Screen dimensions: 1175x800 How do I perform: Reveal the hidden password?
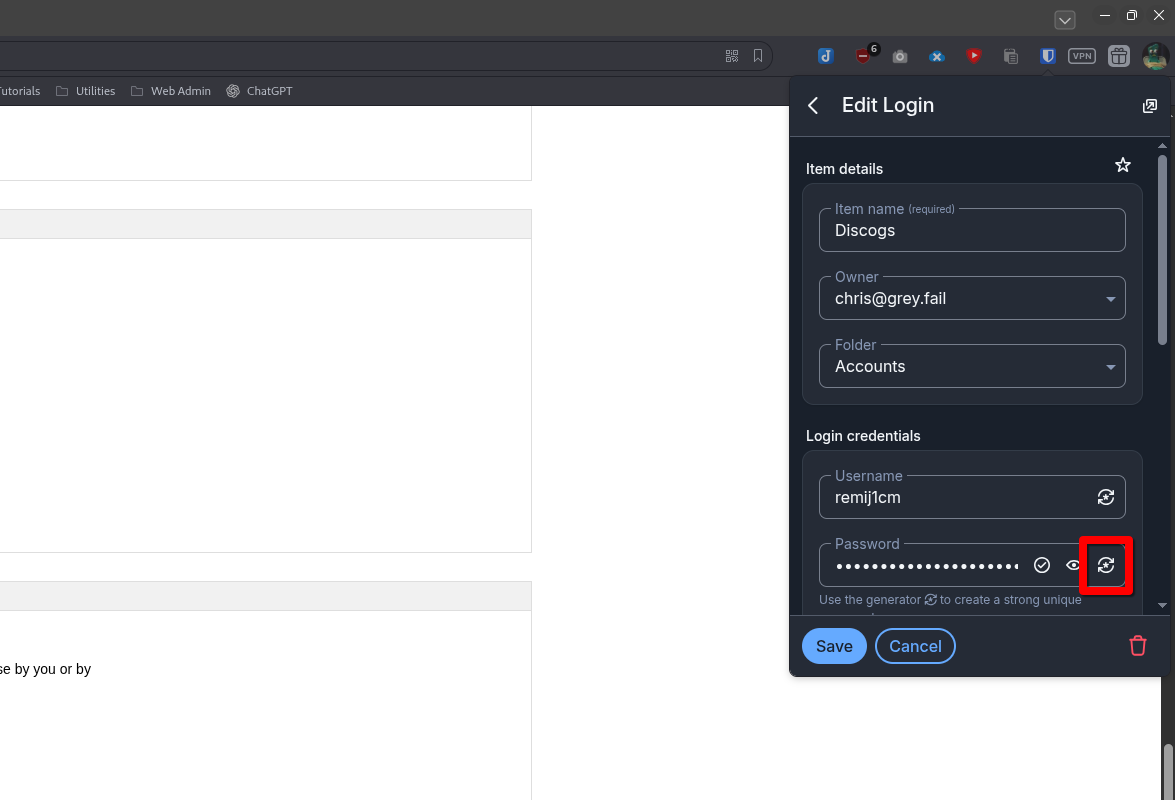tap(1073, 565)
